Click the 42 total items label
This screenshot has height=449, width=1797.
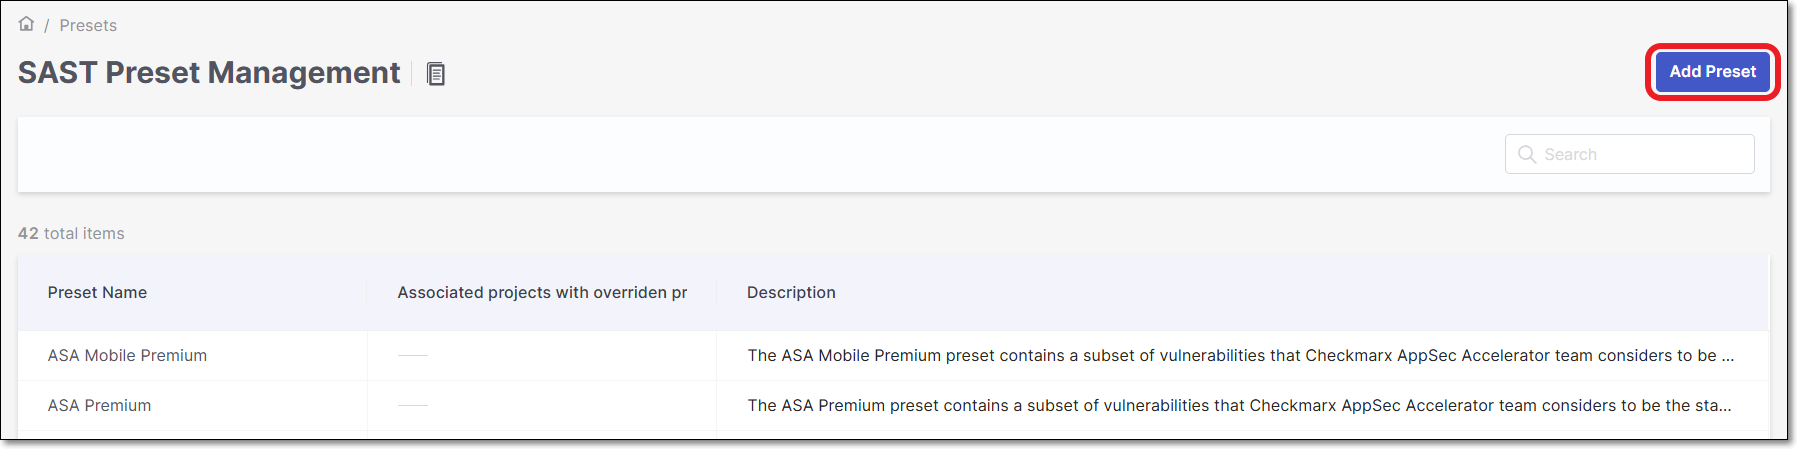pos(71,233)
